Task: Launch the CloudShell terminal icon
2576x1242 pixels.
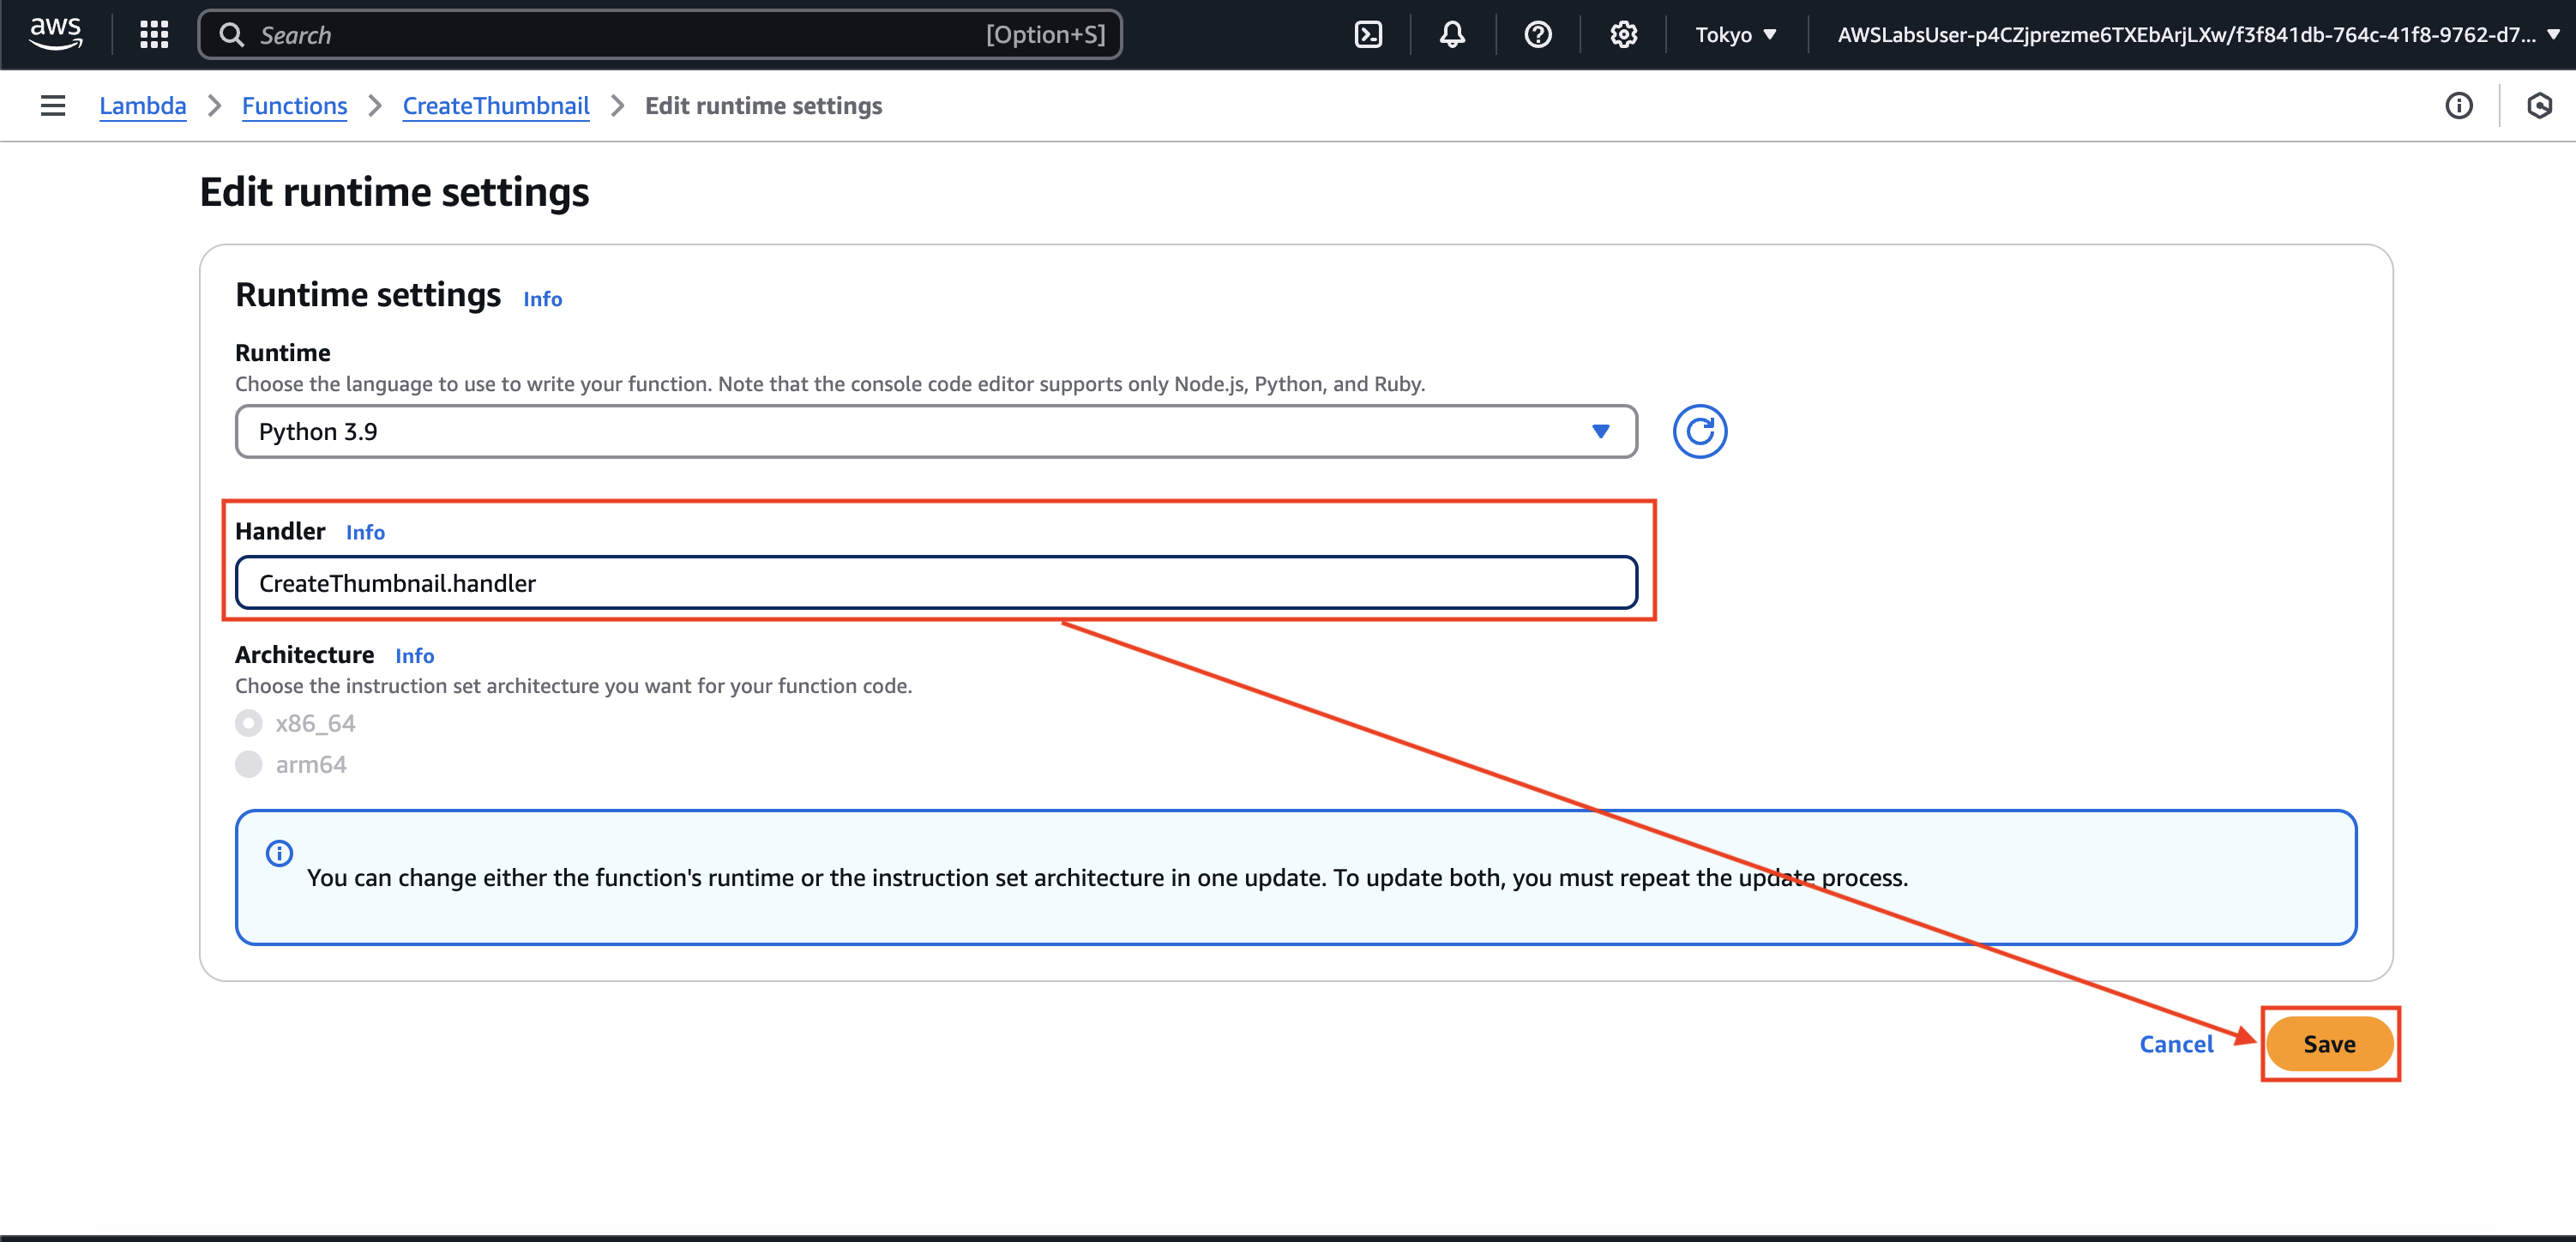Action: click(1367, 35)
